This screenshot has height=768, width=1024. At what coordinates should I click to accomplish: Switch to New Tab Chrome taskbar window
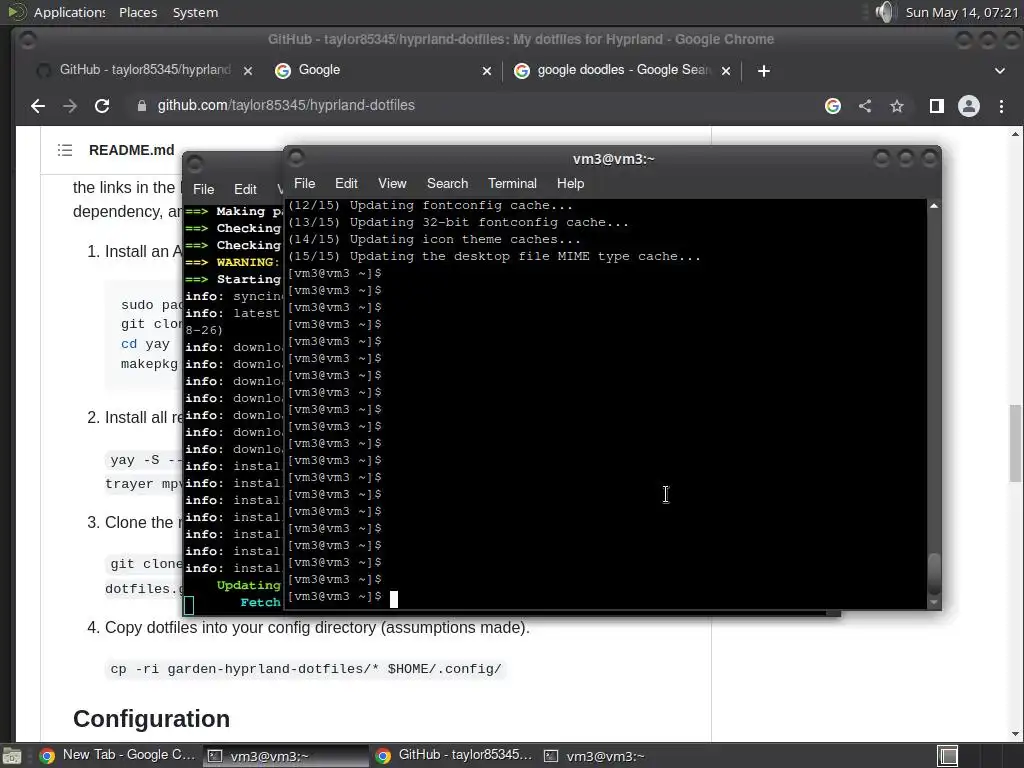point(118,756)
